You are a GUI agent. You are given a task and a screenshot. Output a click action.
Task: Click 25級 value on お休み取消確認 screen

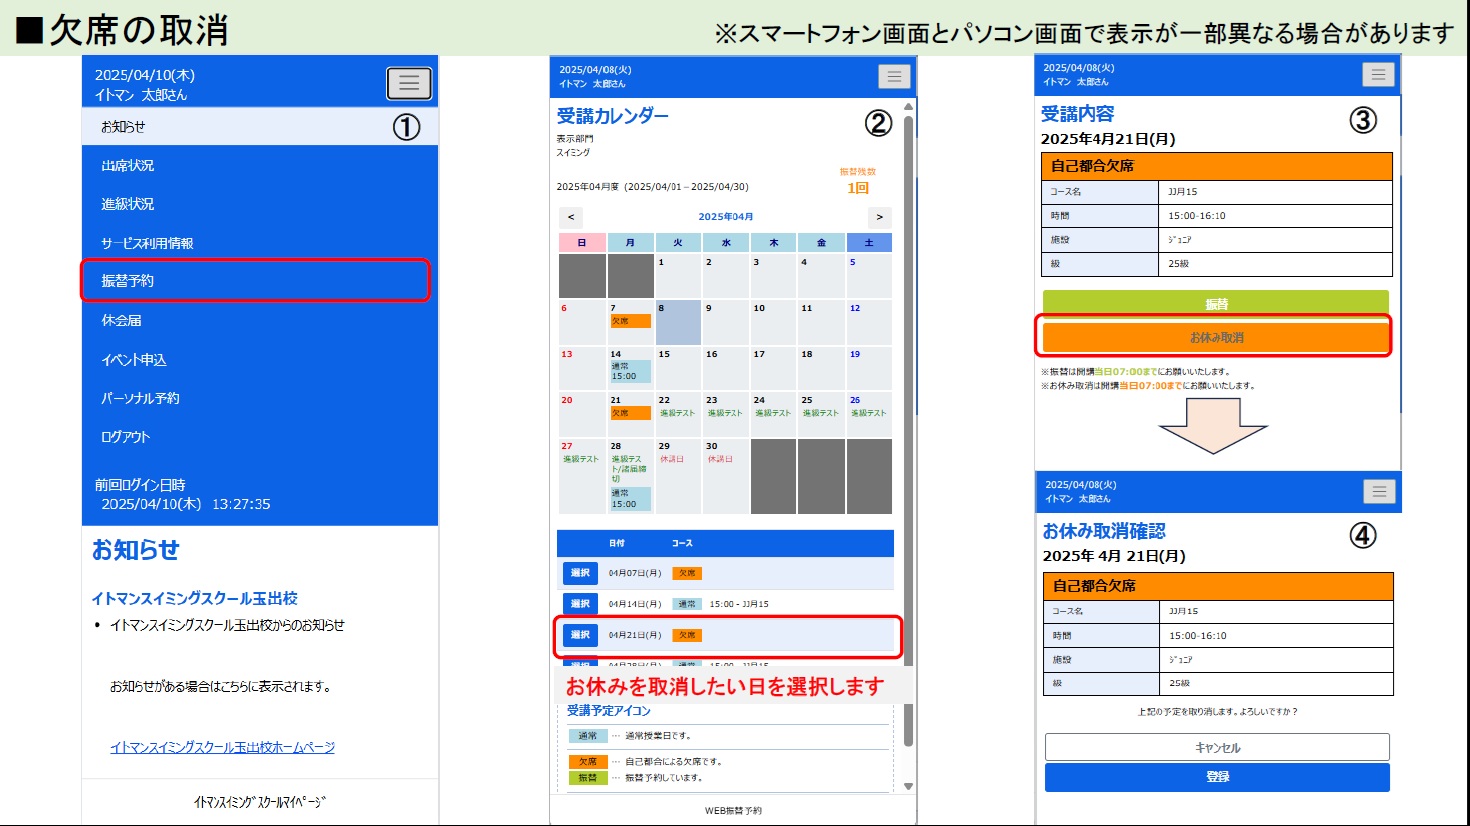tap(1180, 684)
